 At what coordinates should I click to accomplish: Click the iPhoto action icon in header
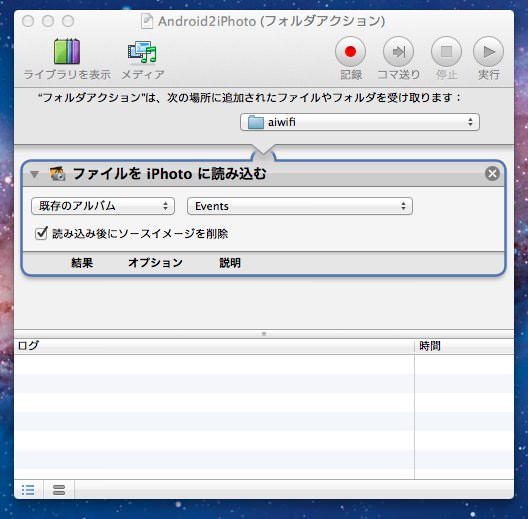(57, 174)
